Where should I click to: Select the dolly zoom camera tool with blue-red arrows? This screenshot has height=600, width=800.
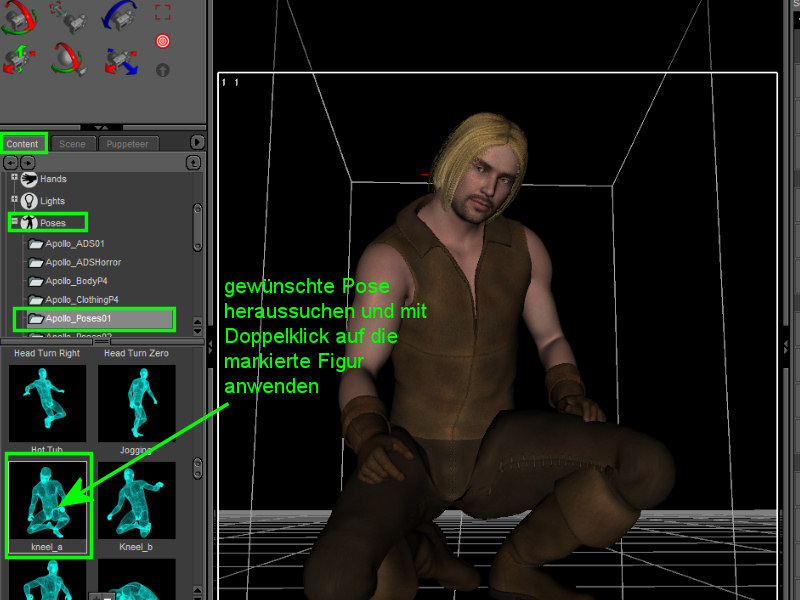click(121, 61)
